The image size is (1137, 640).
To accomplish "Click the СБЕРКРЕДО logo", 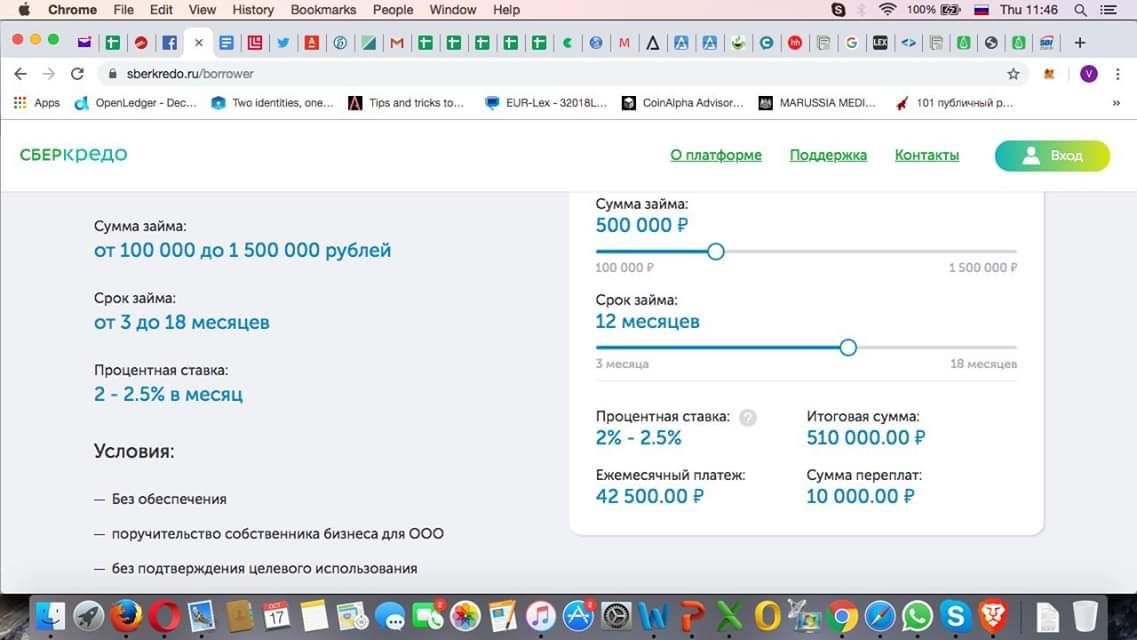I will (x=73, y=154).
